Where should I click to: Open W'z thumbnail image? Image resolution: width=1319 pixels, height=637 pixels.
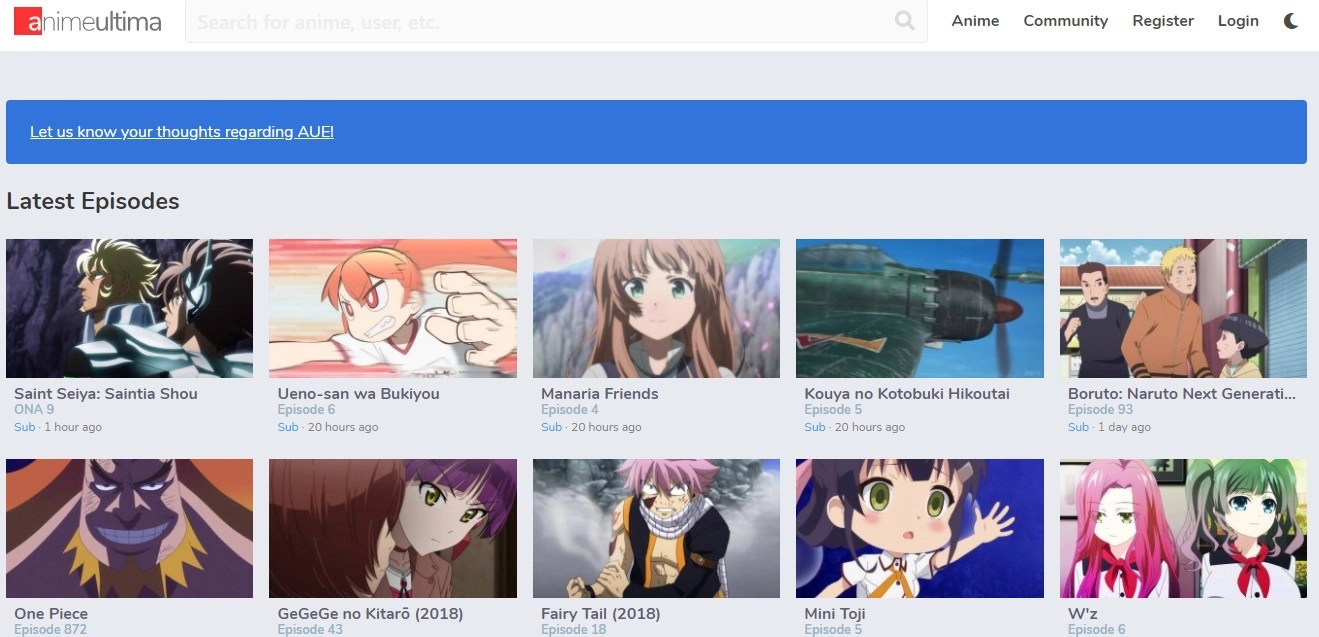pos(1183,528)
